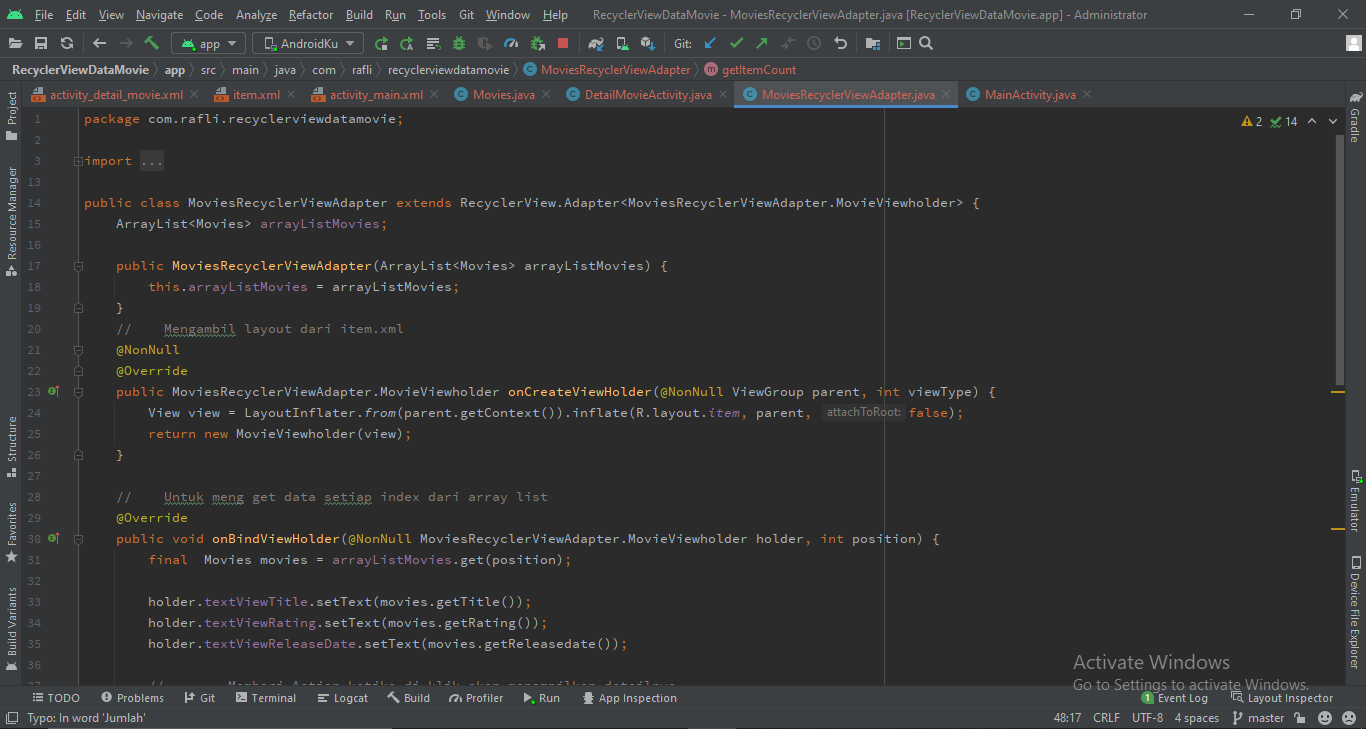Viewport: 1366px width, 729px height.
Task: Open the Refactor menu
Action: [x=311, y=15]
